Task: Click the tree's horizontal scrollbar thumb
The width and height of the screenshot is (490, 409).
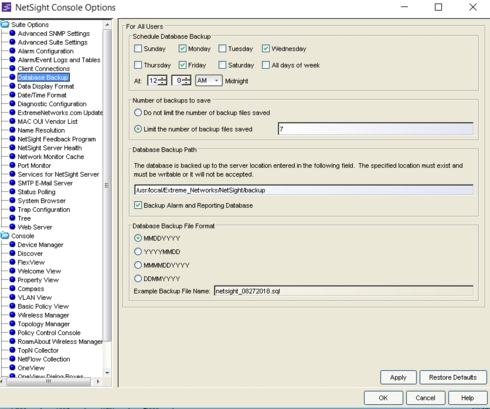Action: click(49, 381)
